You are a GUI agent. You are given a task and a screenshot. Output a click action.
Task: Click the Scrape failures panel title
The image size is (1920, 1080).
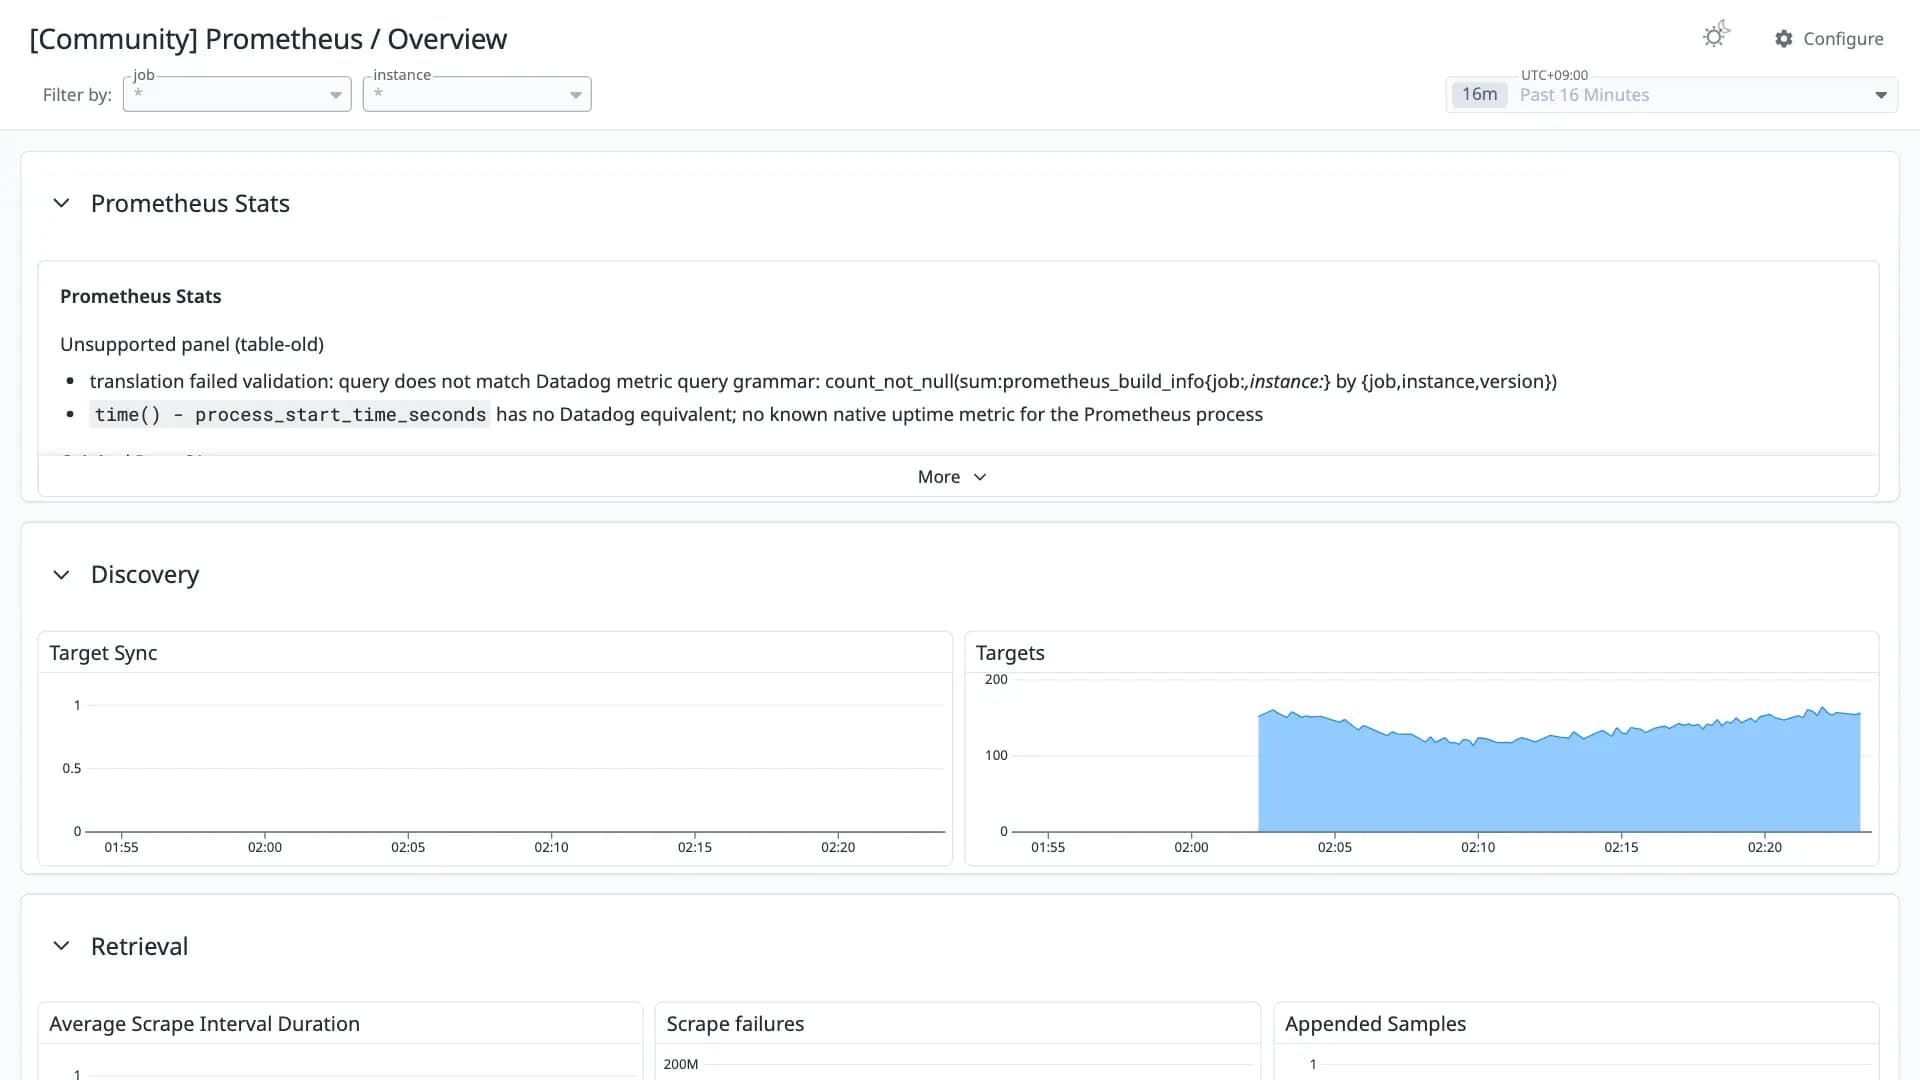click(735, 1024)
